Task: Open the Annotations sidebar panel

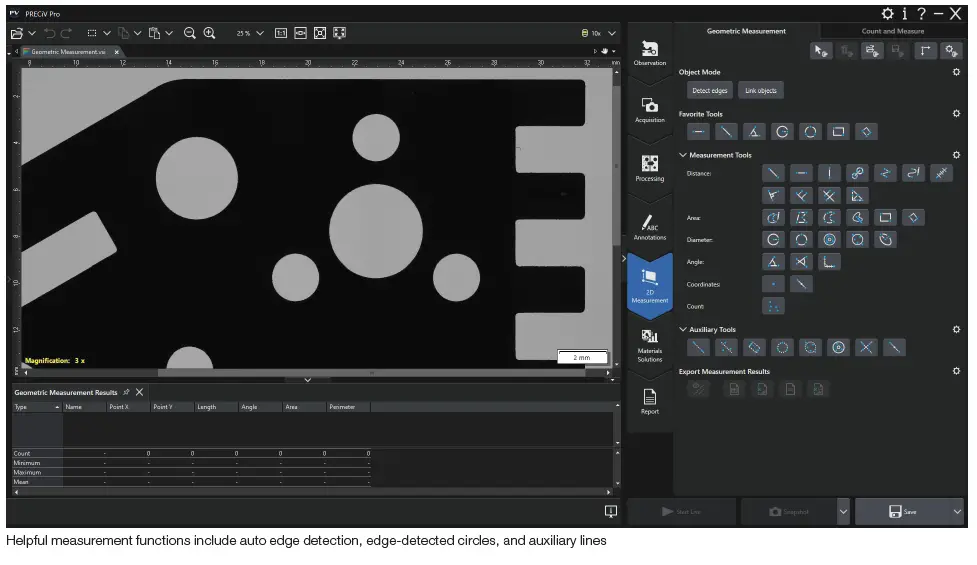Action: point(649,226)
